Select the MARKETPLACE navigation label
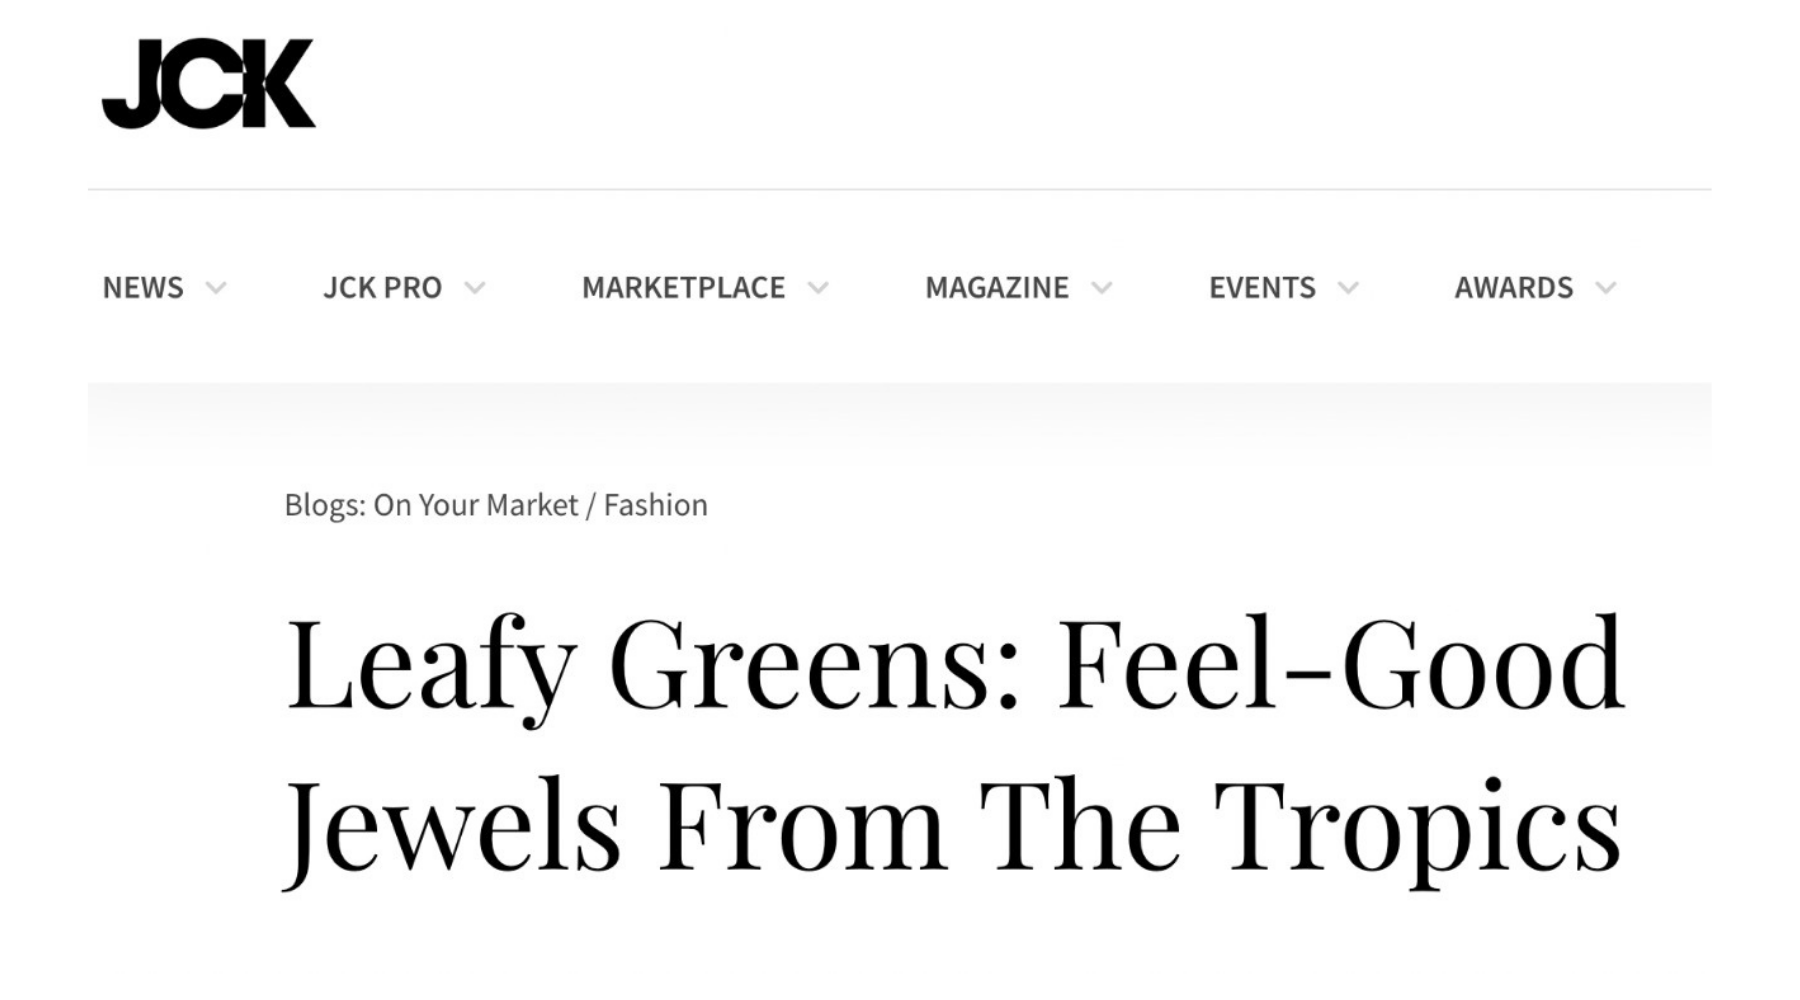The height and width of the screenshot is (1000, 1800). 683,288
